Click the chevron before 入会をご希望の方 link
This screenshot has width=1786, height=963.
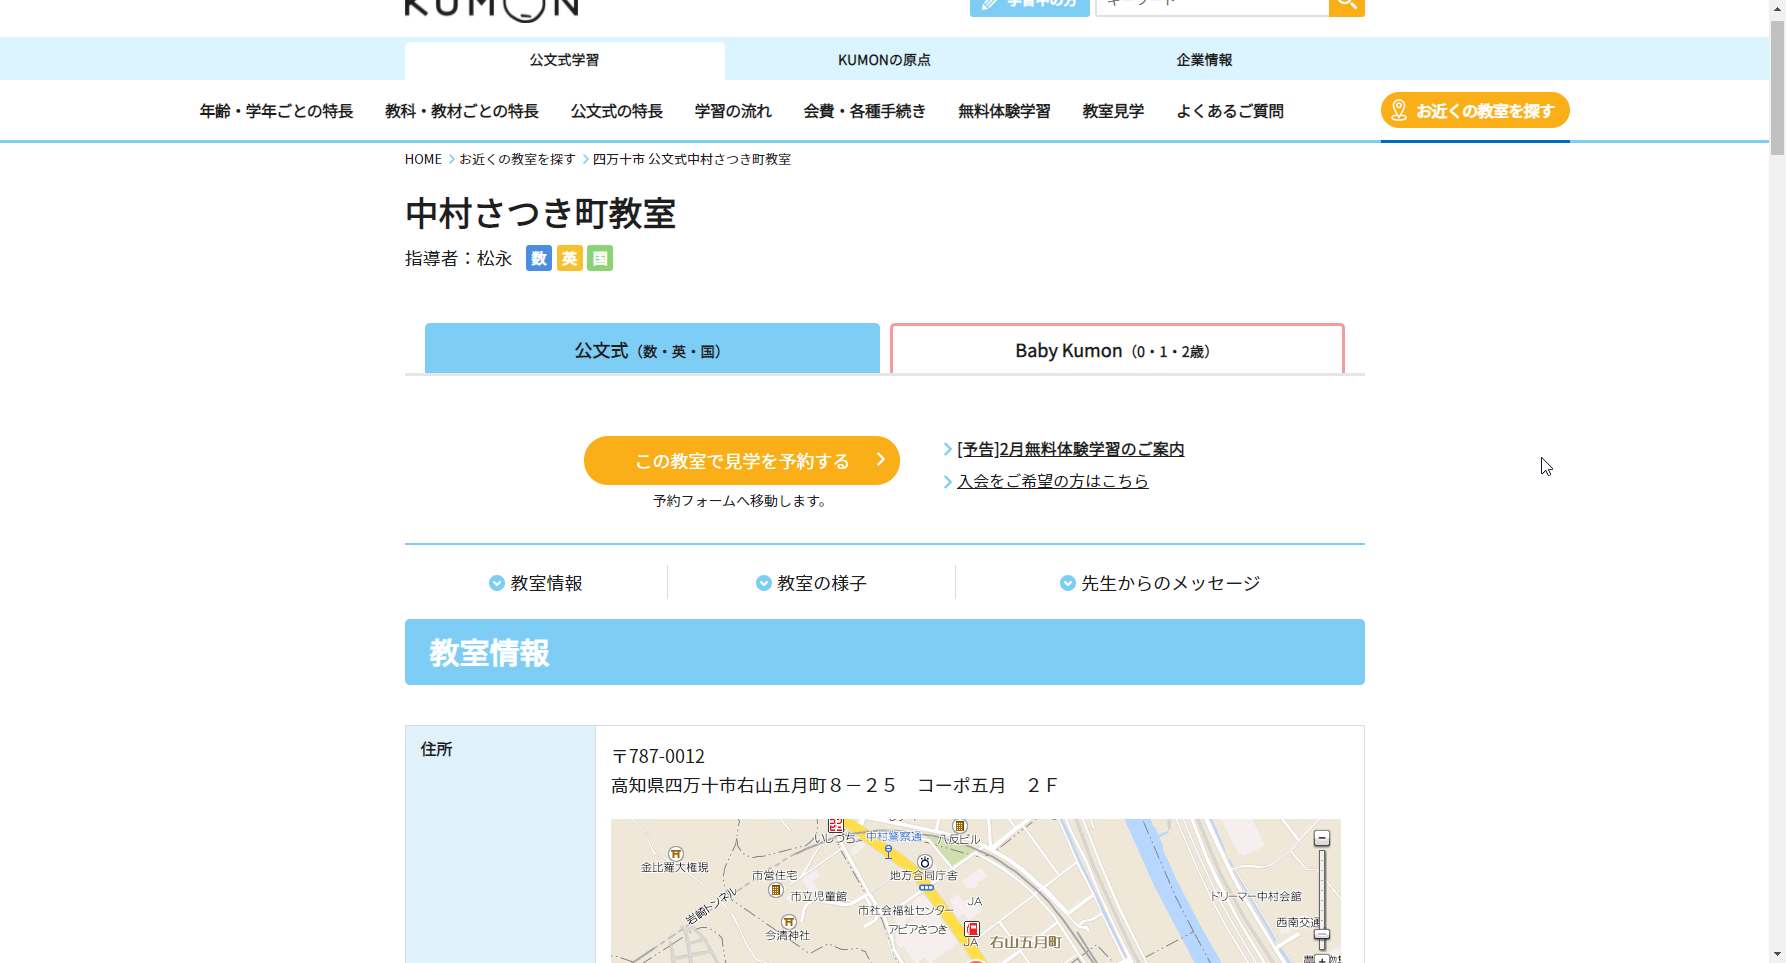(x=948, y=482)
